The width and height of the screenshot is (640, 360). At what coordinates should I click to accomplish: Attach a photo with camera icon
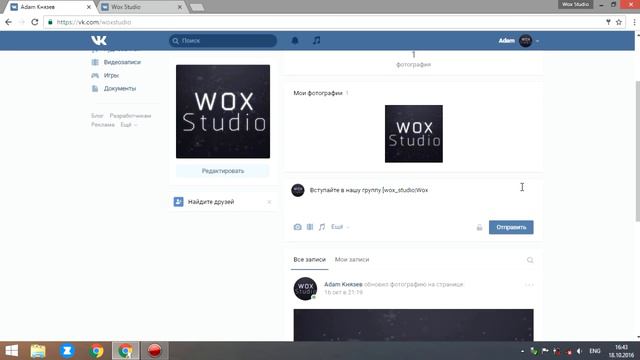click(x=298, y=227)
